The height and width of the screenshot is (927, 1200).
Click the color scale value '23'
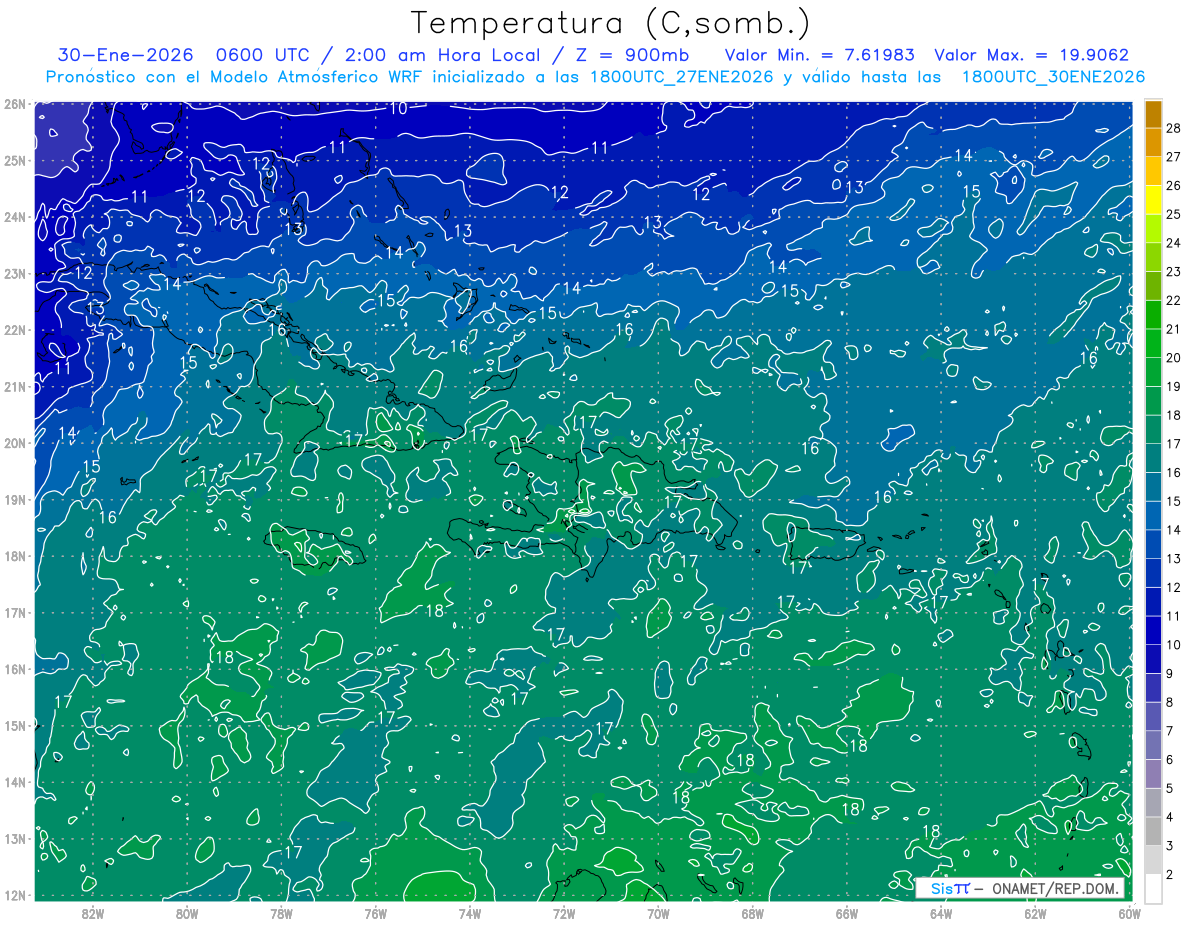[x=1174, y=272]
